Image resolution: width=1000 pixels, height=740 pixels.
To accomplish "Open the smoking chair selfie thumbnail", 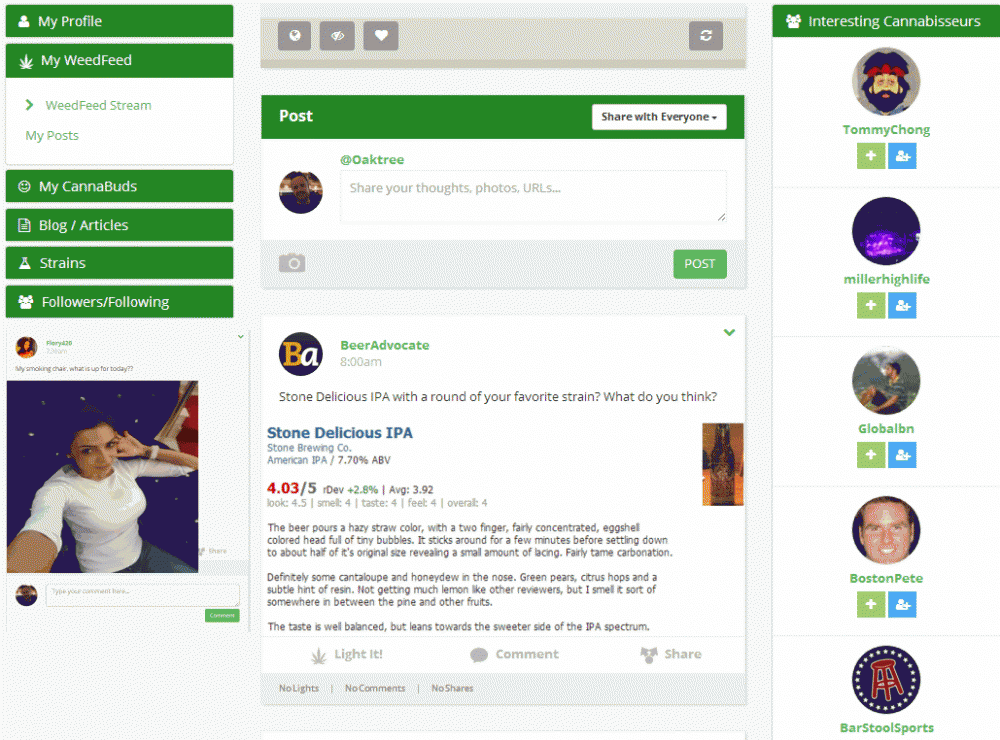I will [x=103, y=477].
